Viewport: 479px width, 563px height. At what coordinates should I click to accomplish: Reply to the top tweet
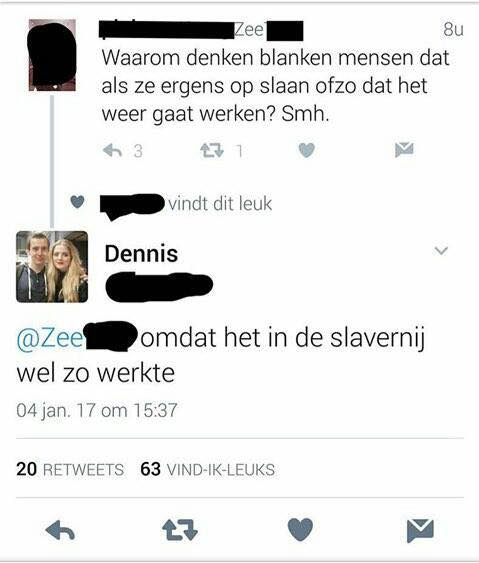click(112, 150)
